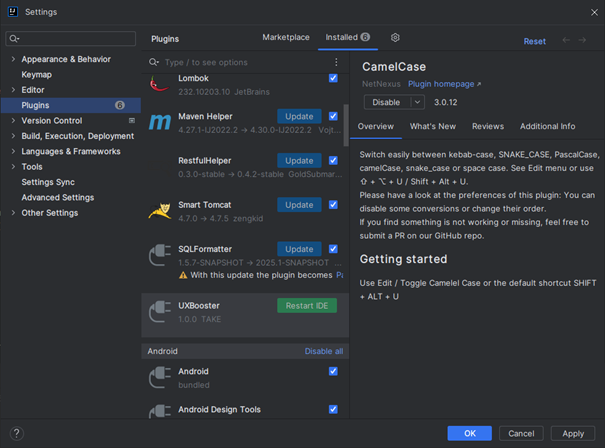Click the Cancel button
Image resolution: width=605 pixels, height=448 pixels.
tap(521, 433)
